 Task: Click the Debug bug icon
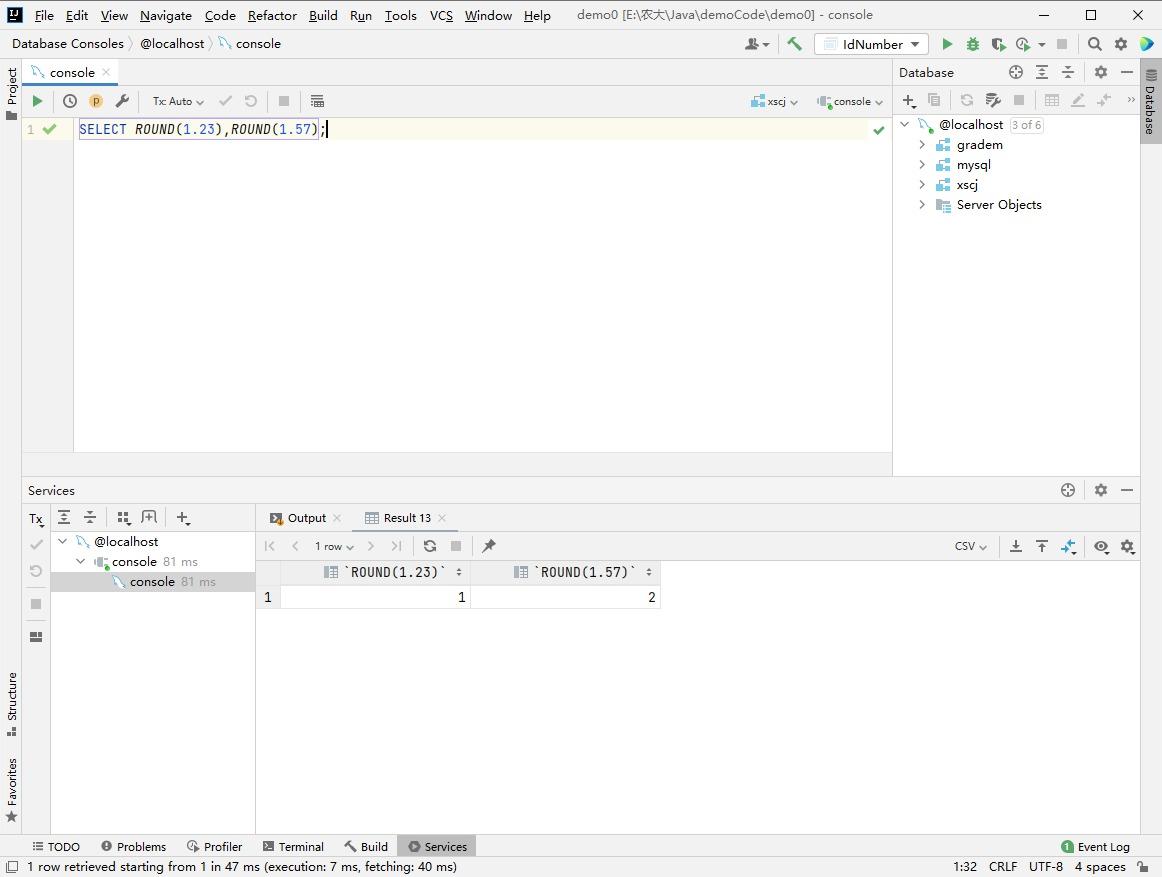pos(972,44)
